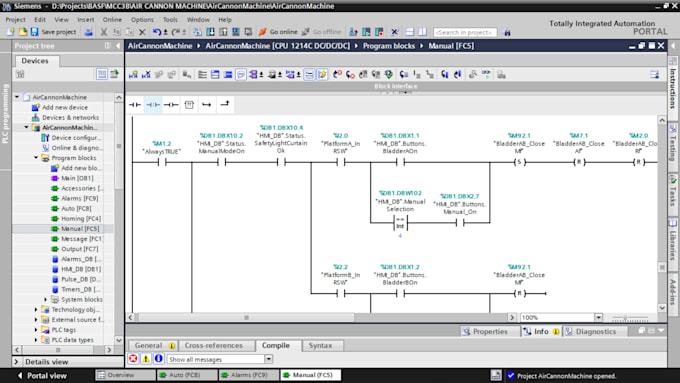Expand the Details view panel

[16, 361]
